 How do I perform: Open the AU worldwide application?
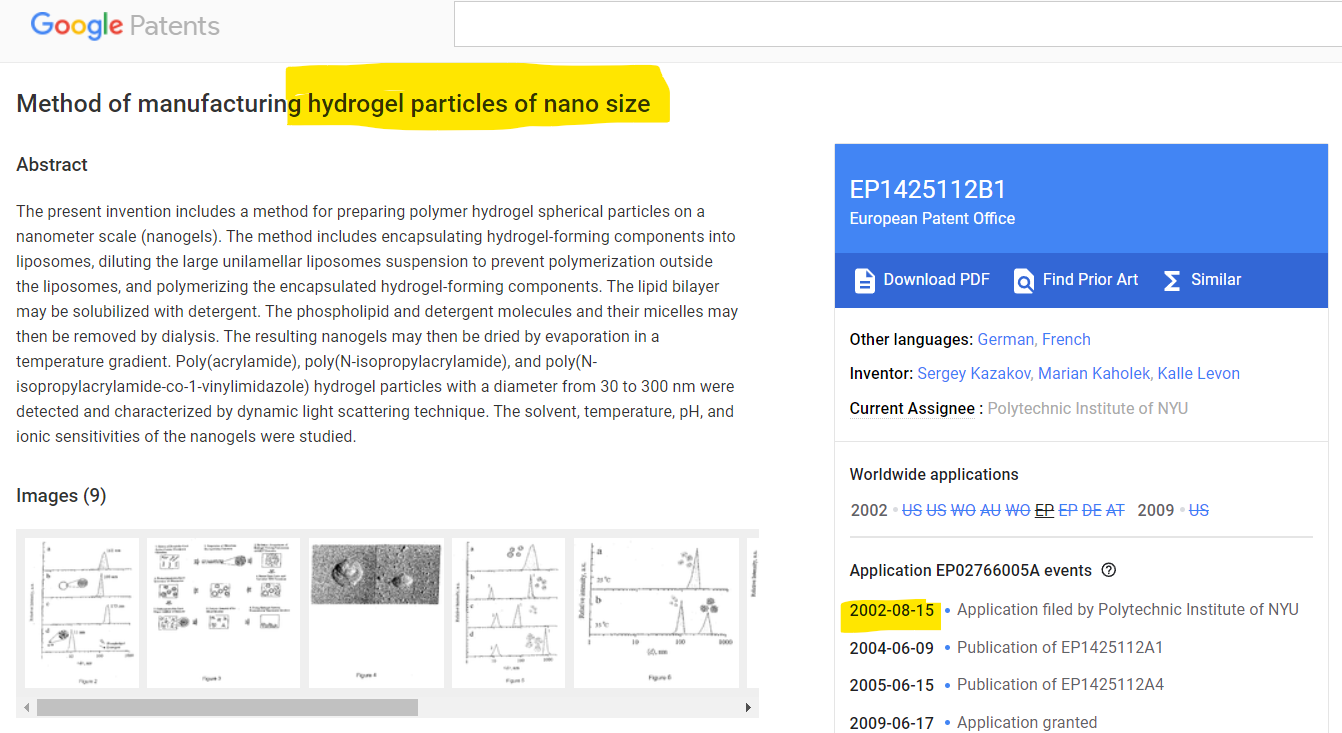[990, 510]
